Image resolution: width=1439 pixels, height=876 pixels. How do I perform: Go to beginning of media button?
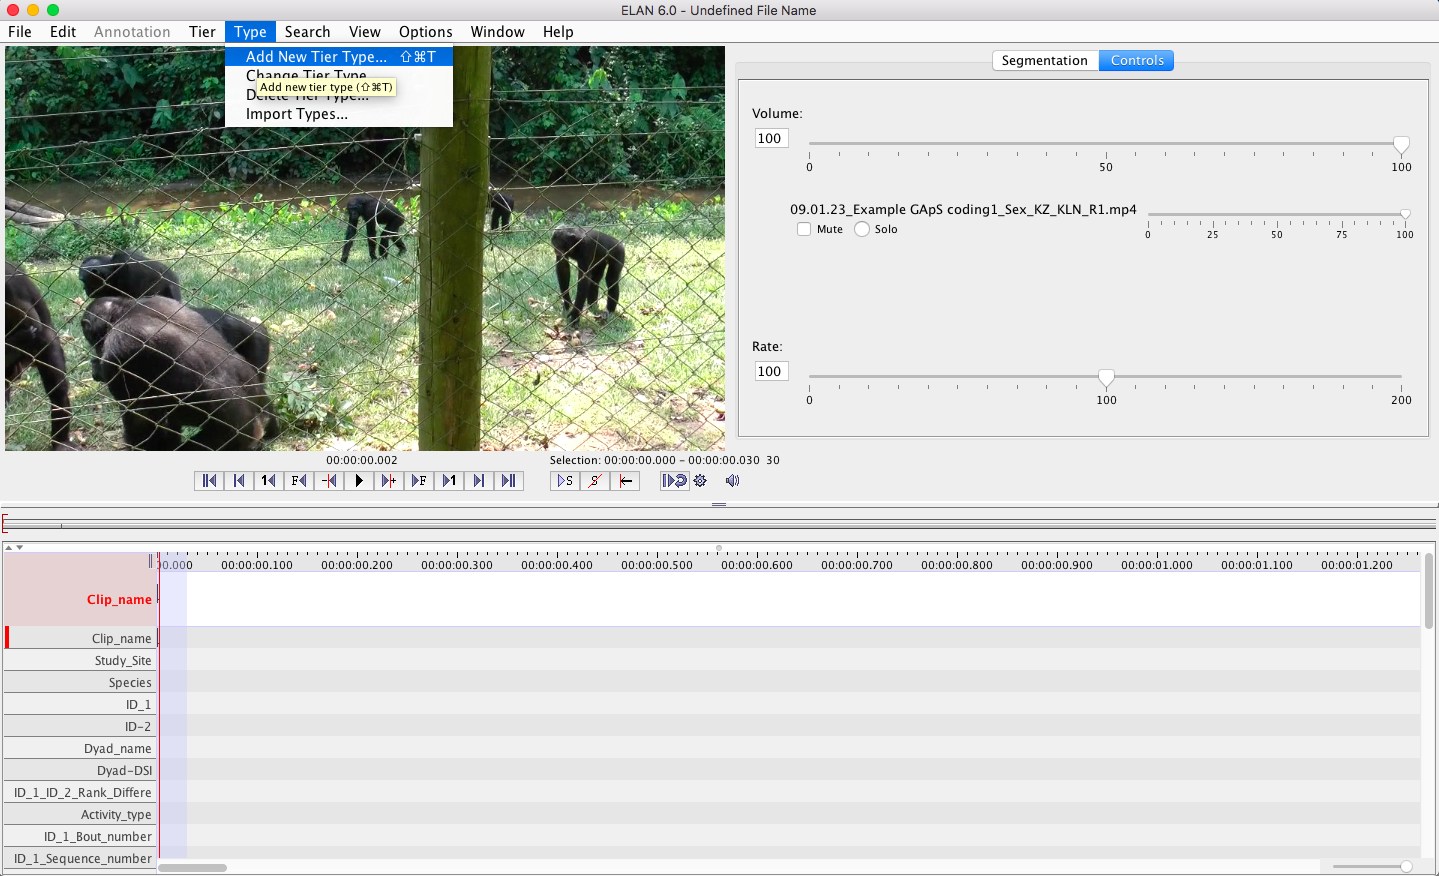click(209, 481)
